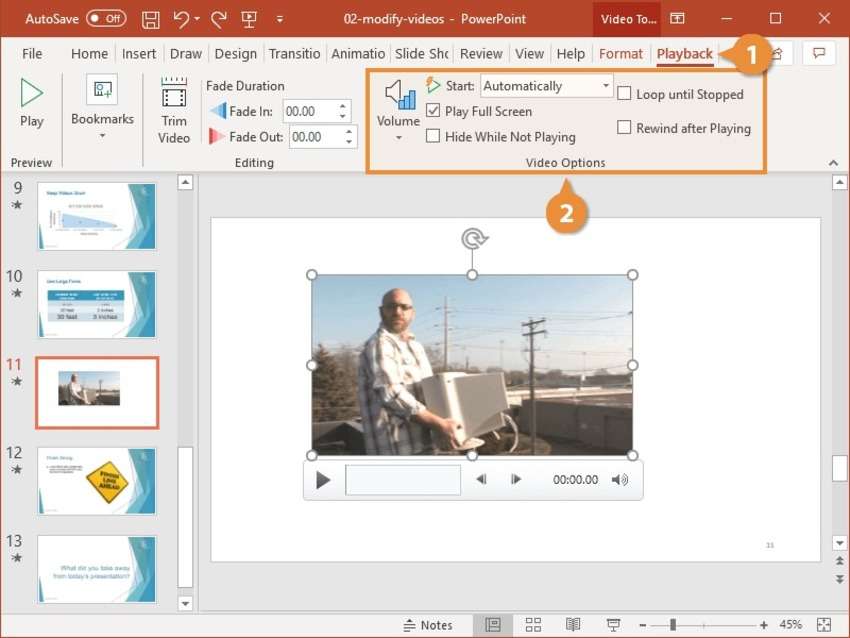Mute the video audio in player bar

(620, 479)
